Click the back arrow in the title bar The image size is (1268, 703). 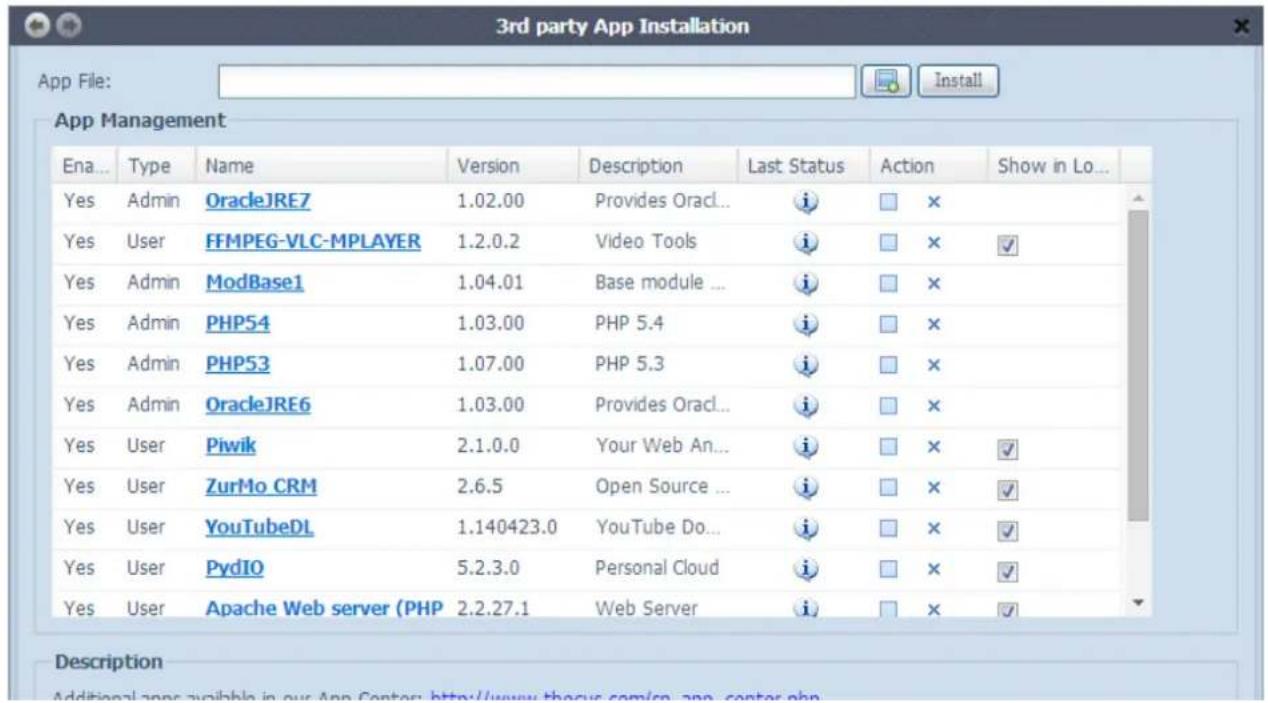tap(37, 26)
